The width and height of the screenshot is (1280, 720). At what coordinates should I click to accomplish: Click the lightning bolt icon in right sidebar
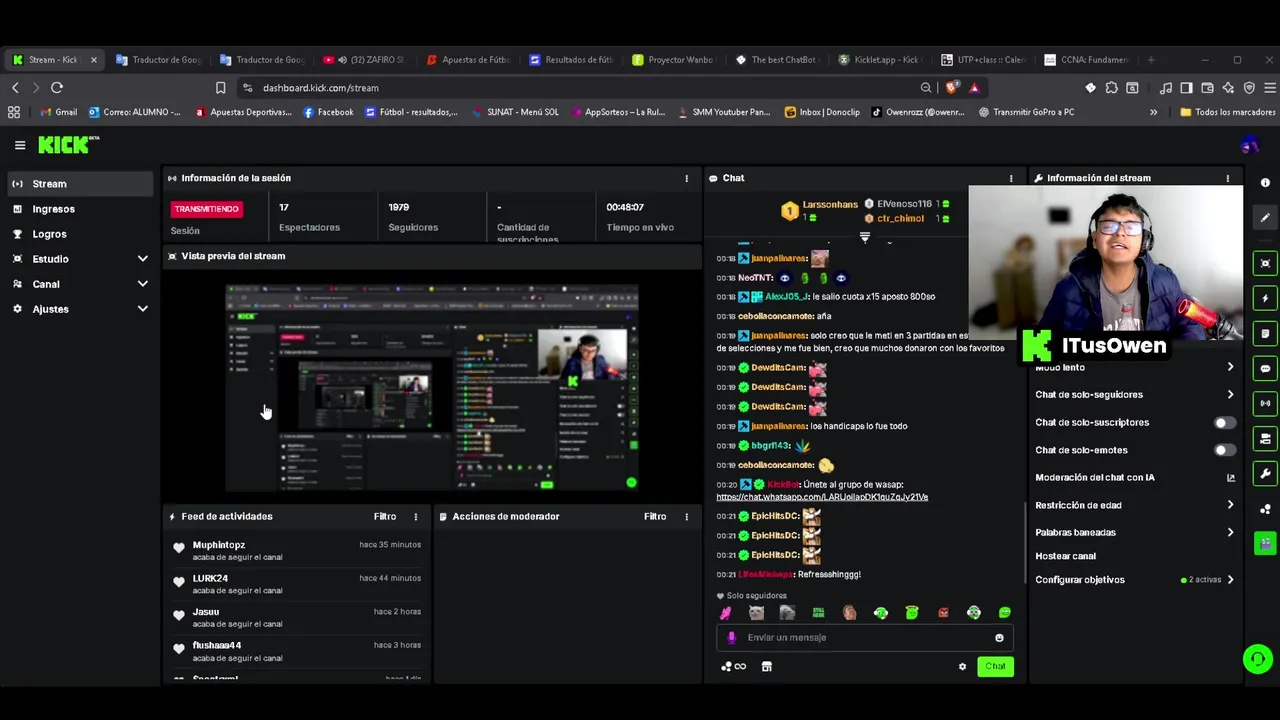pos(1265,298)
